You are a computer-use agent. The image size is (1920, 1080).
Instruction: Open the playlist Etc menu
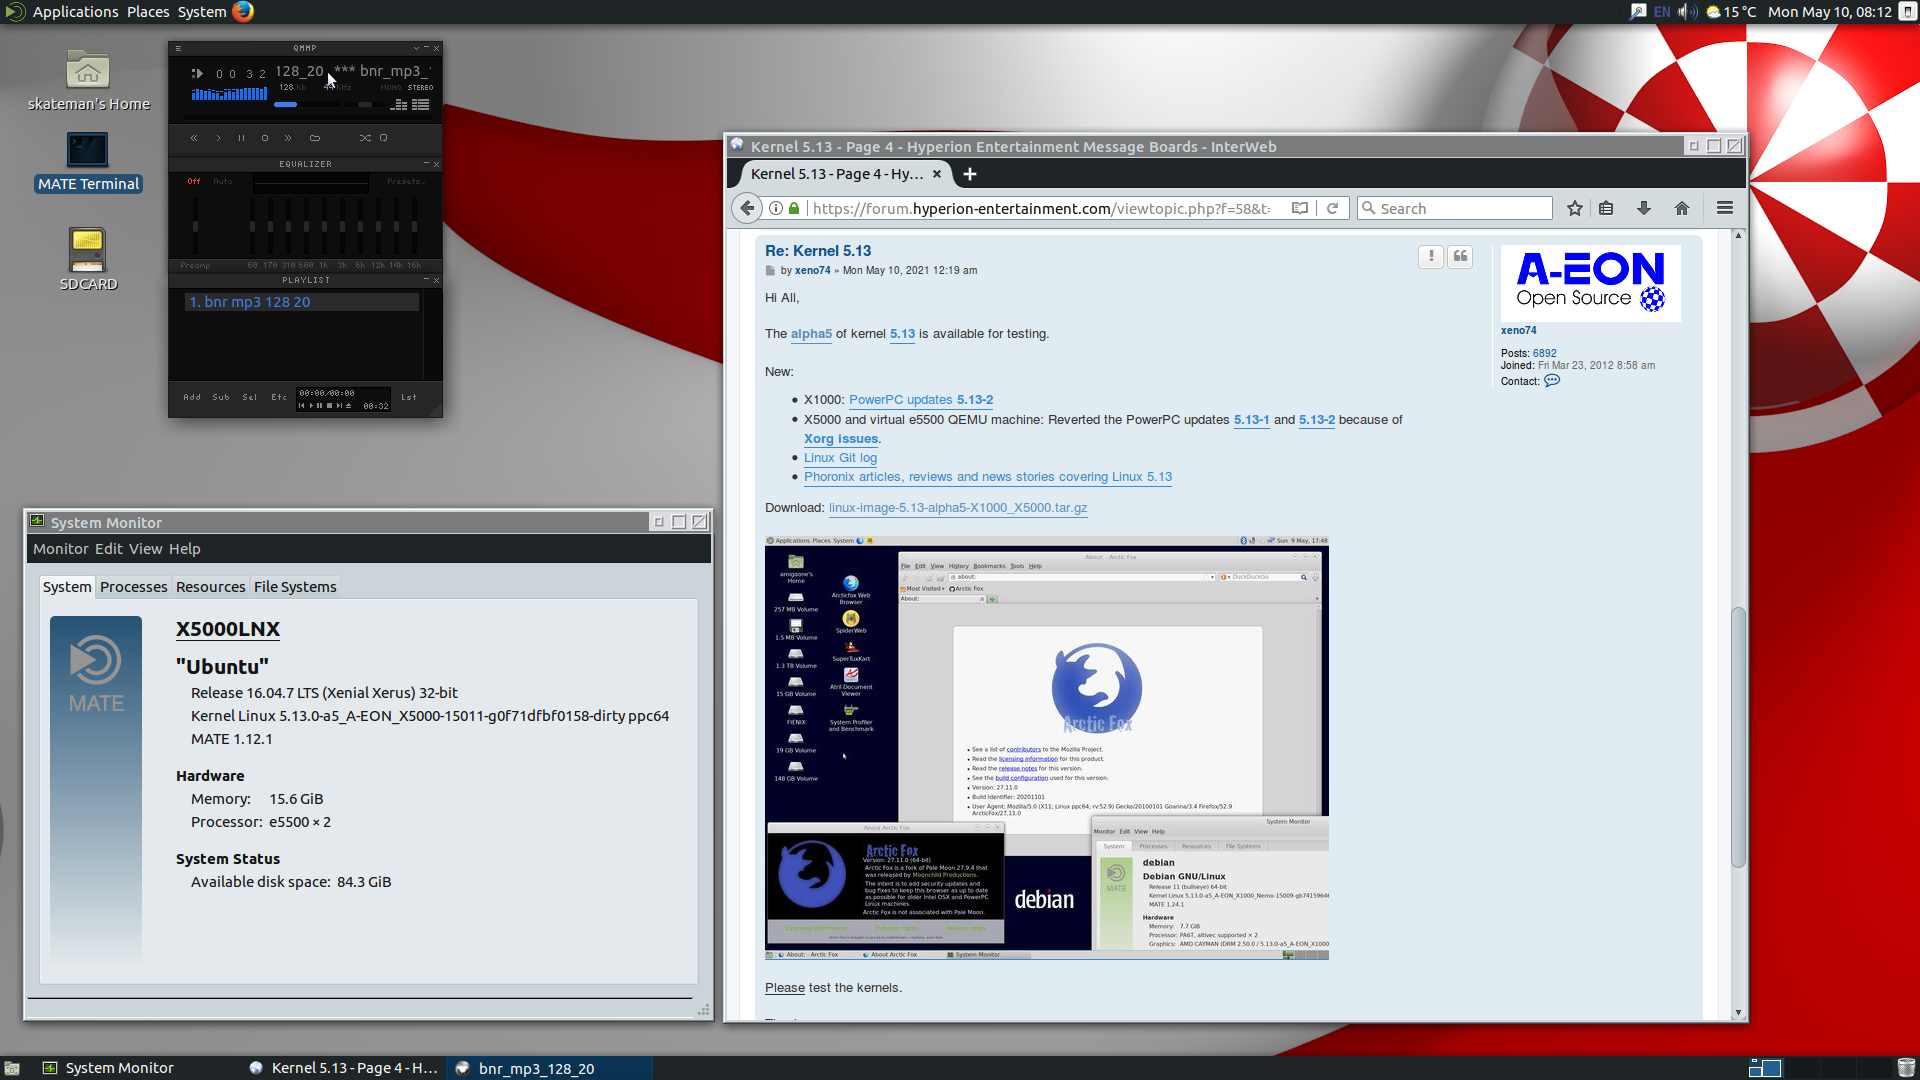point(279,397)
